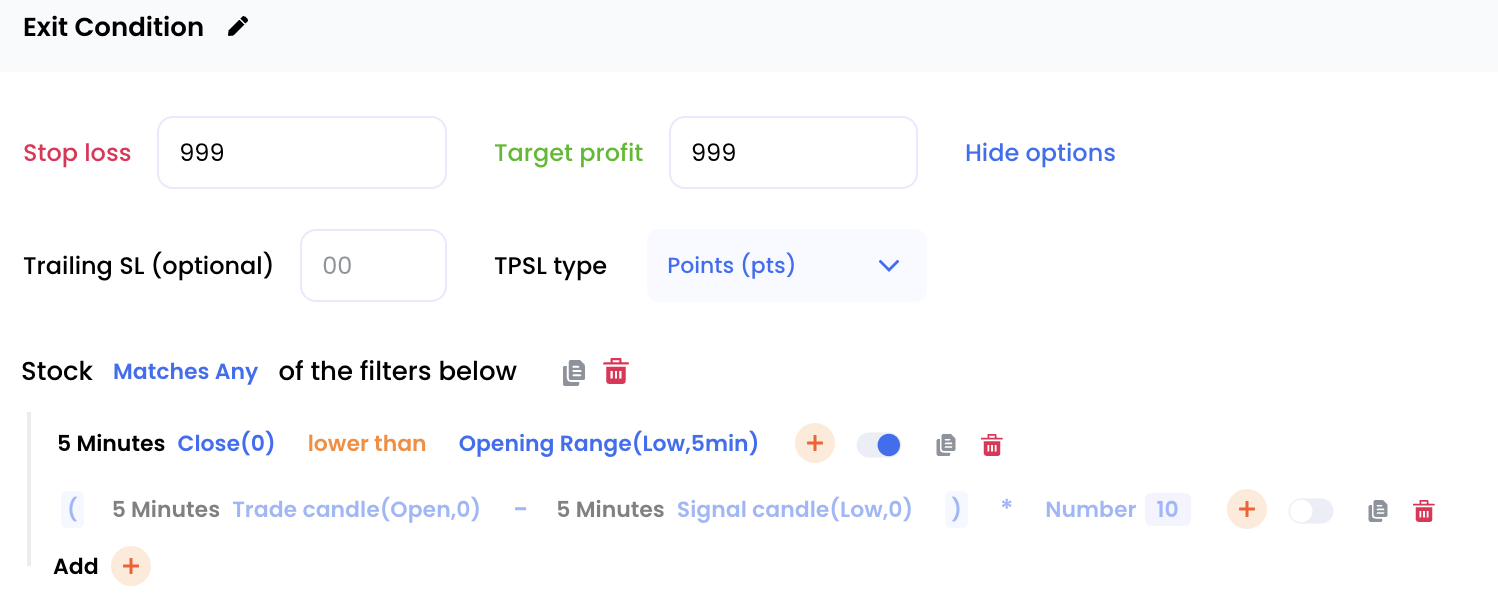Duplicate the Close(0) lower than filter row
The height and width of the screenshot is (598, 1498).
click(x=946, y=445)
